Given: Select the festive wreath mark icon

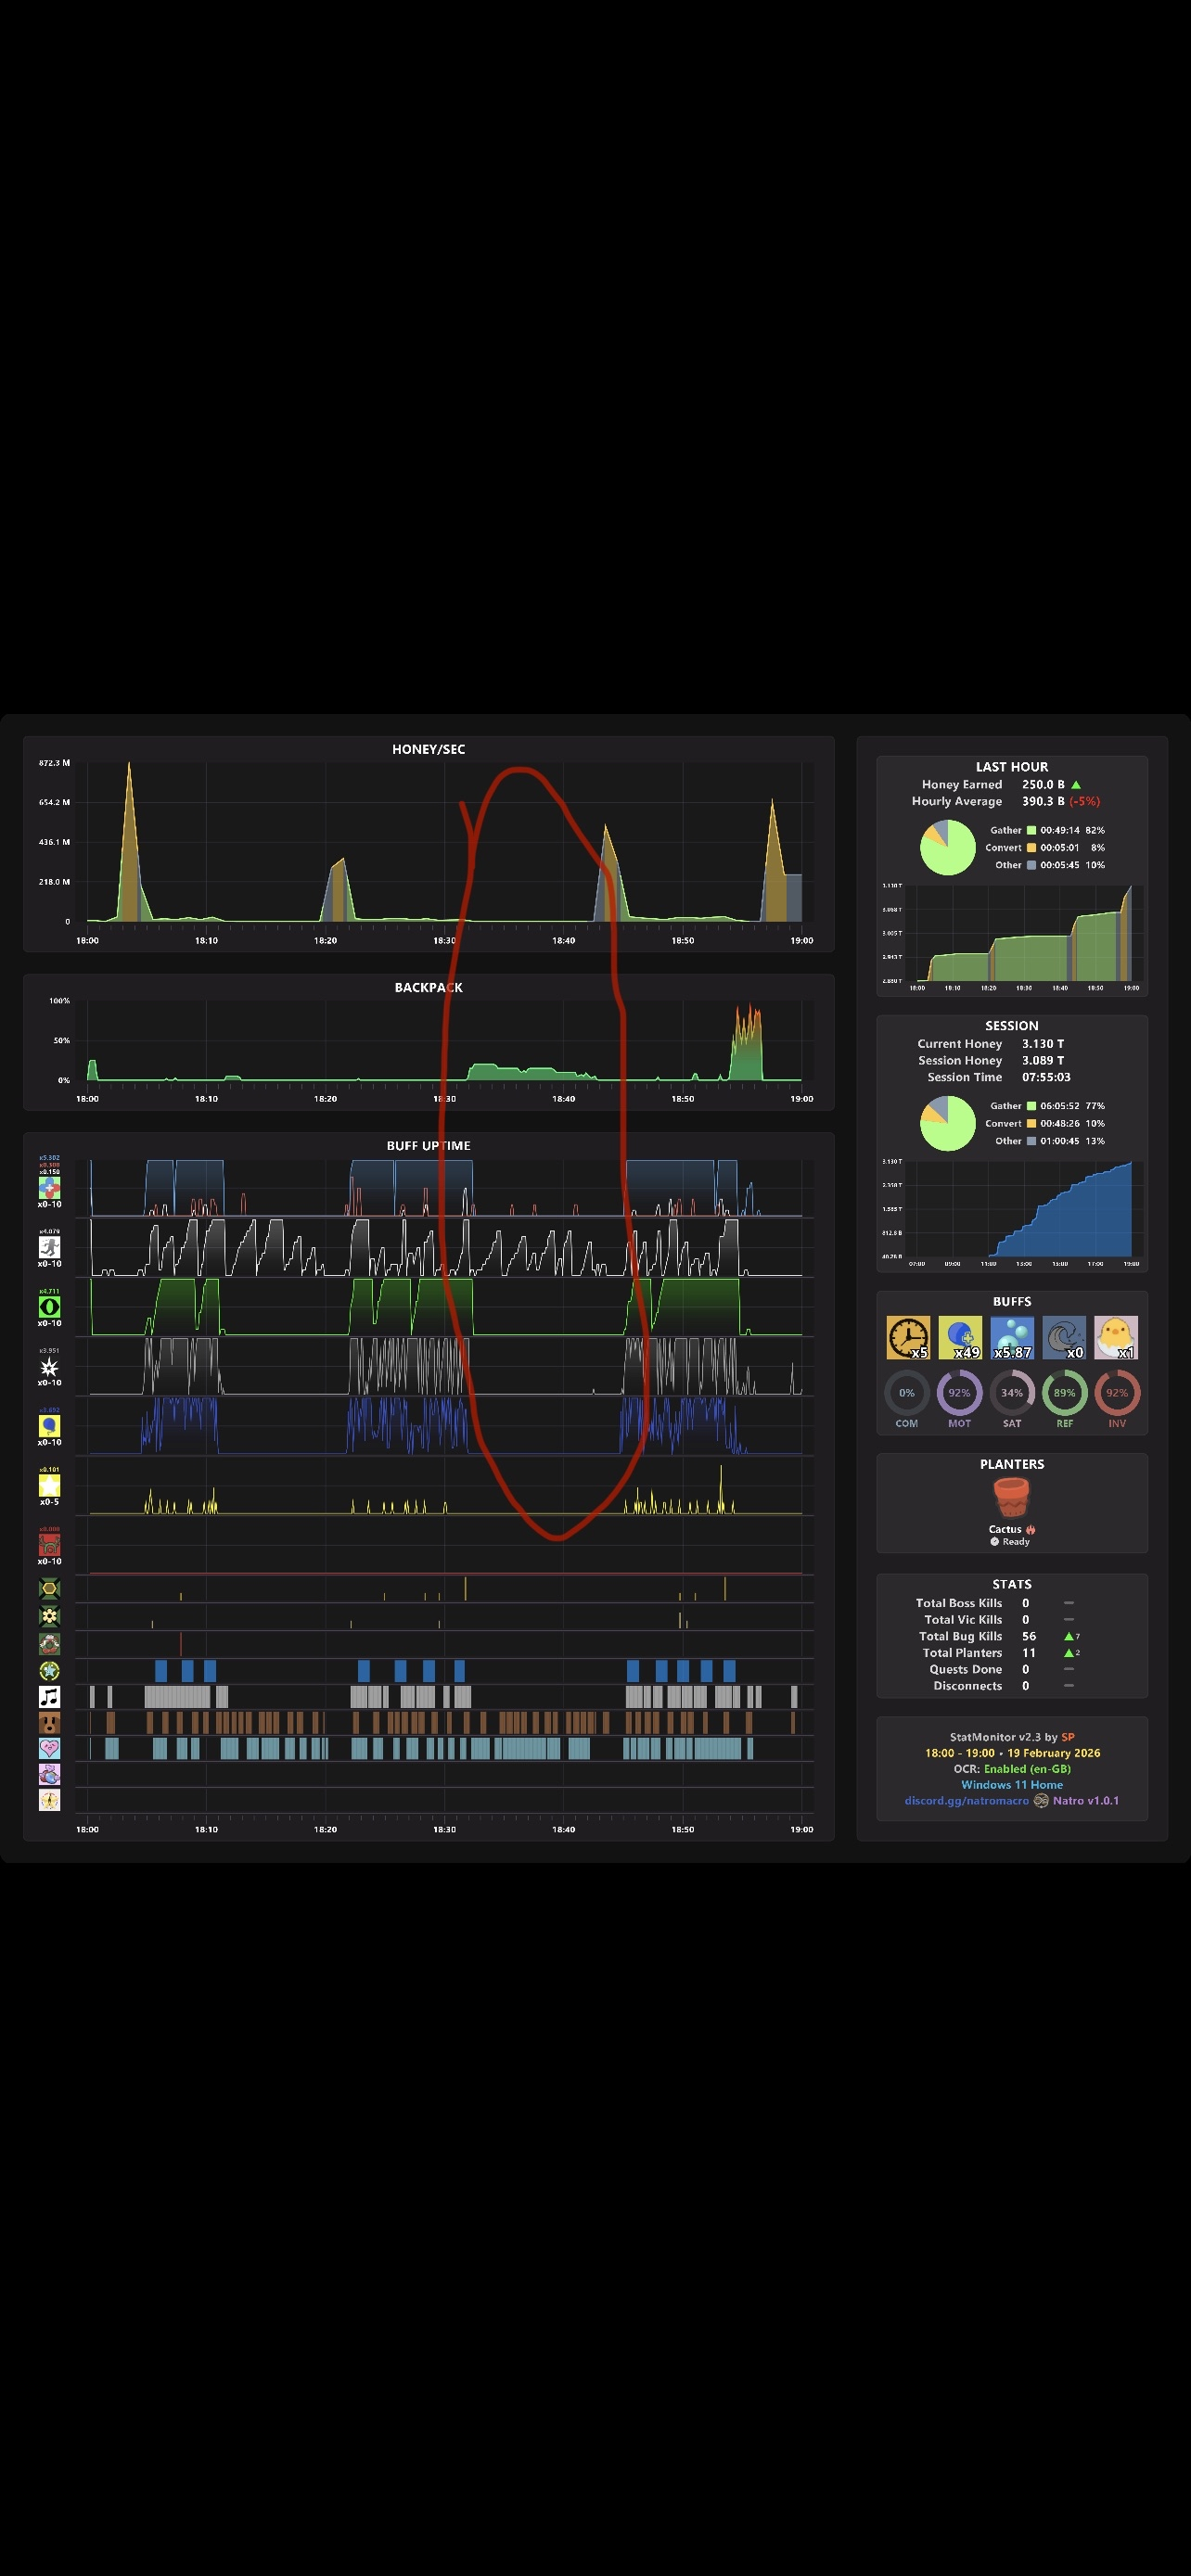Looking at the screenshot, I should pos(49,1643).
